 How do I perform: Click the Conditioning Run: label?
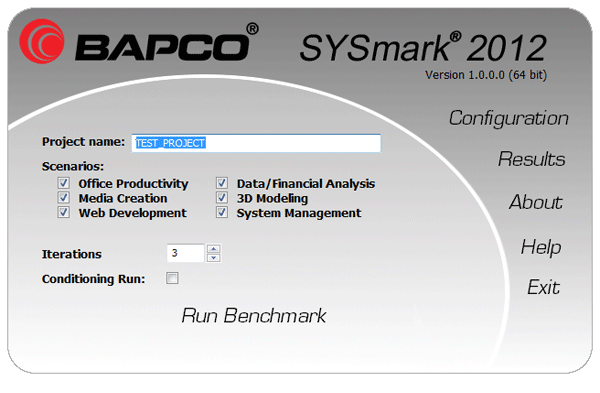[x=94, y=279]
